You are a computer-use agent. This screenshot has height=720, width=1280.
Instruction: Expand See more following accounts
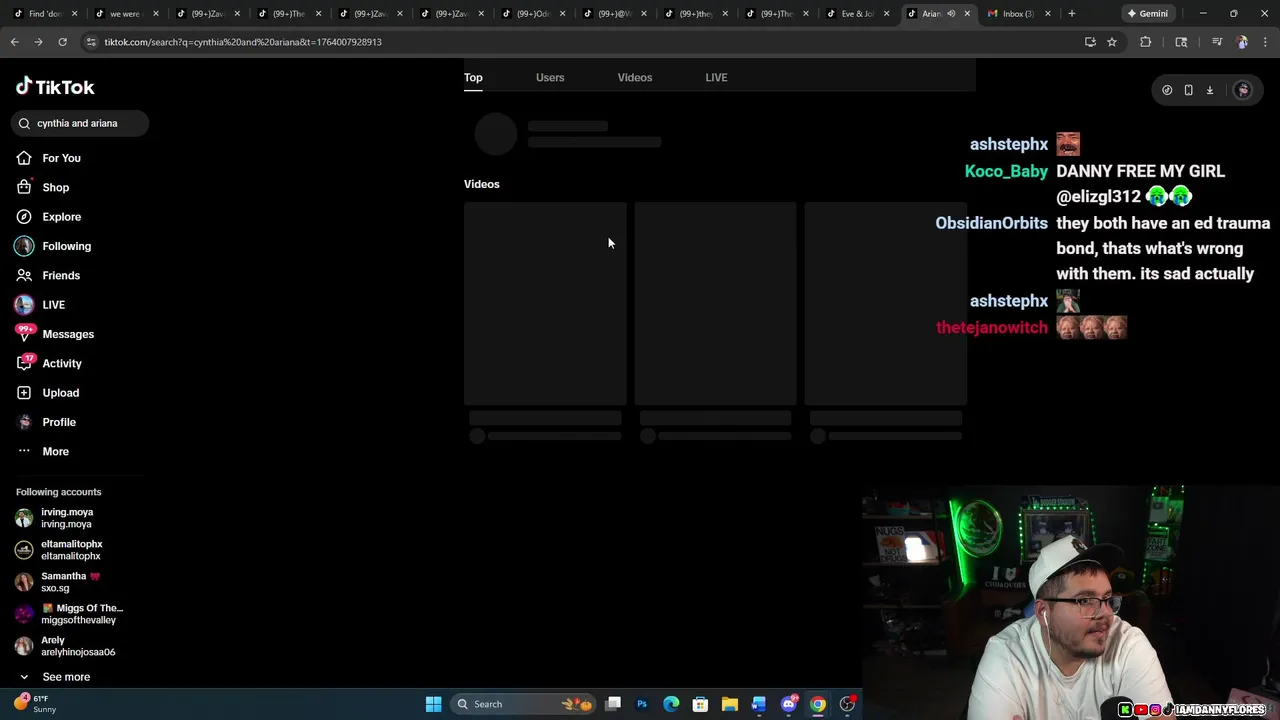pos(66,677)
